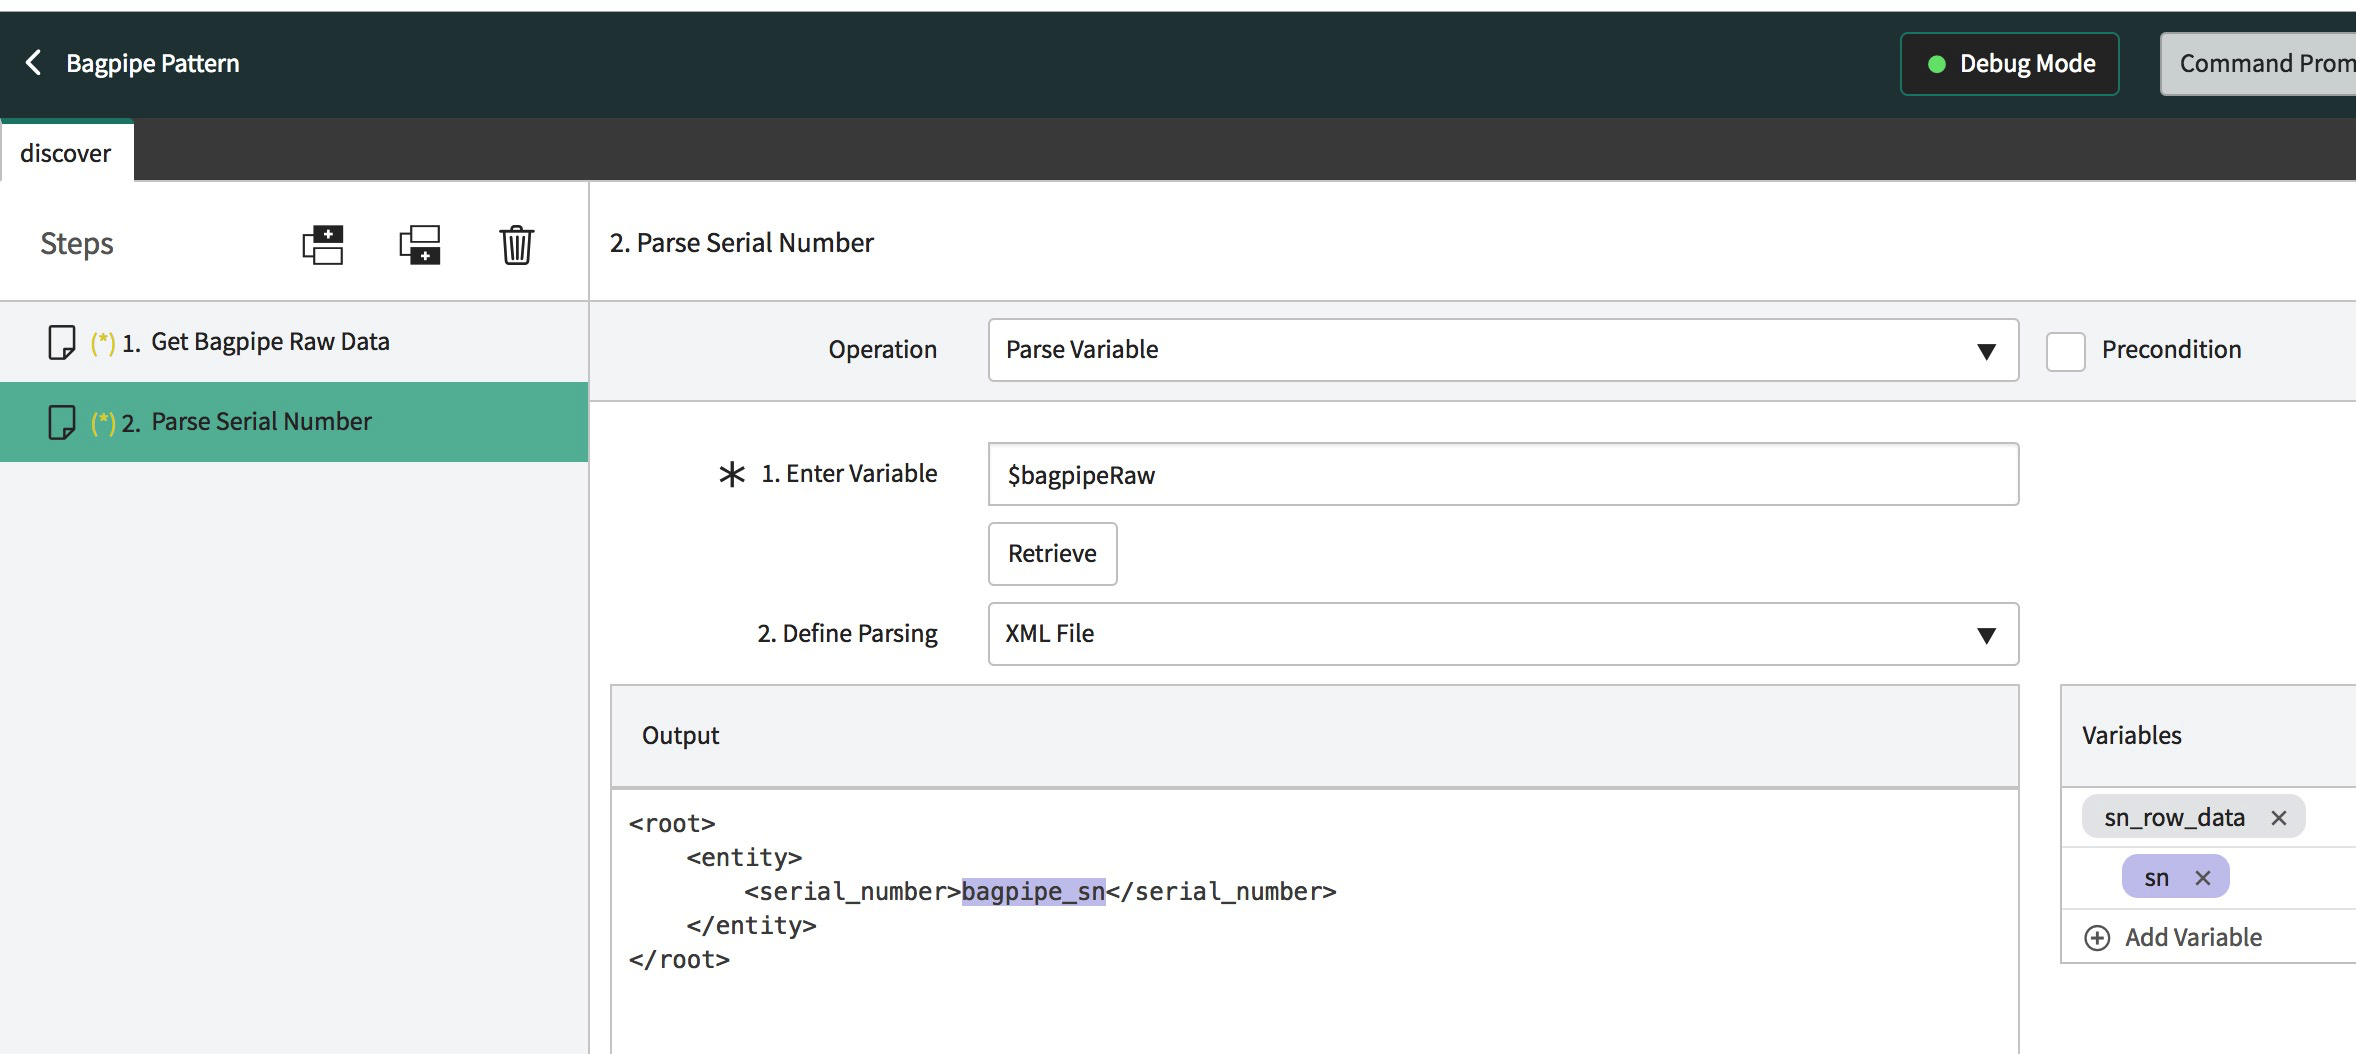Click Add Variable link
The width and height of the screenshot is (2356, 1054).
[x=2193, y=937]
